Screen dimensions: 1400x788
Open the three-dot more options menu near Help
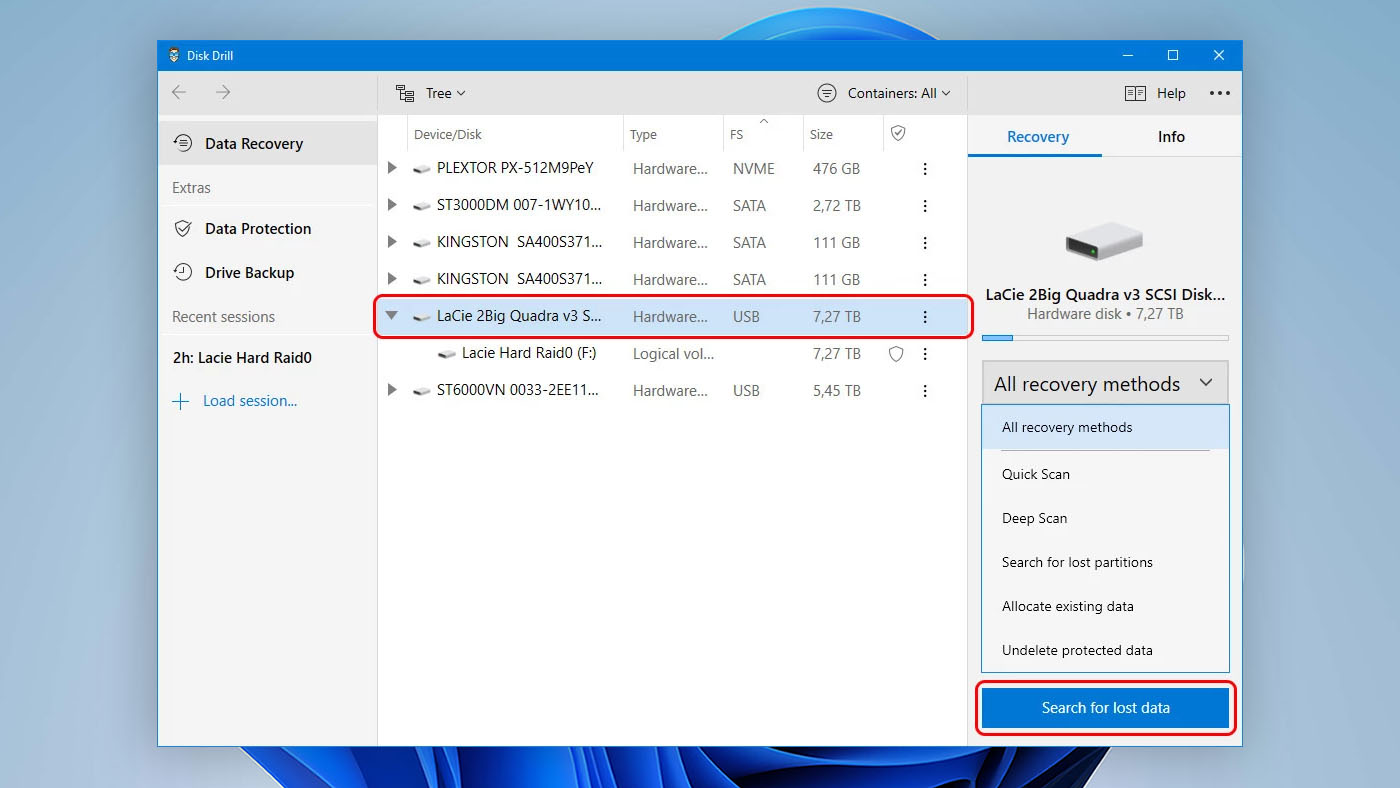coord(1219,93)
